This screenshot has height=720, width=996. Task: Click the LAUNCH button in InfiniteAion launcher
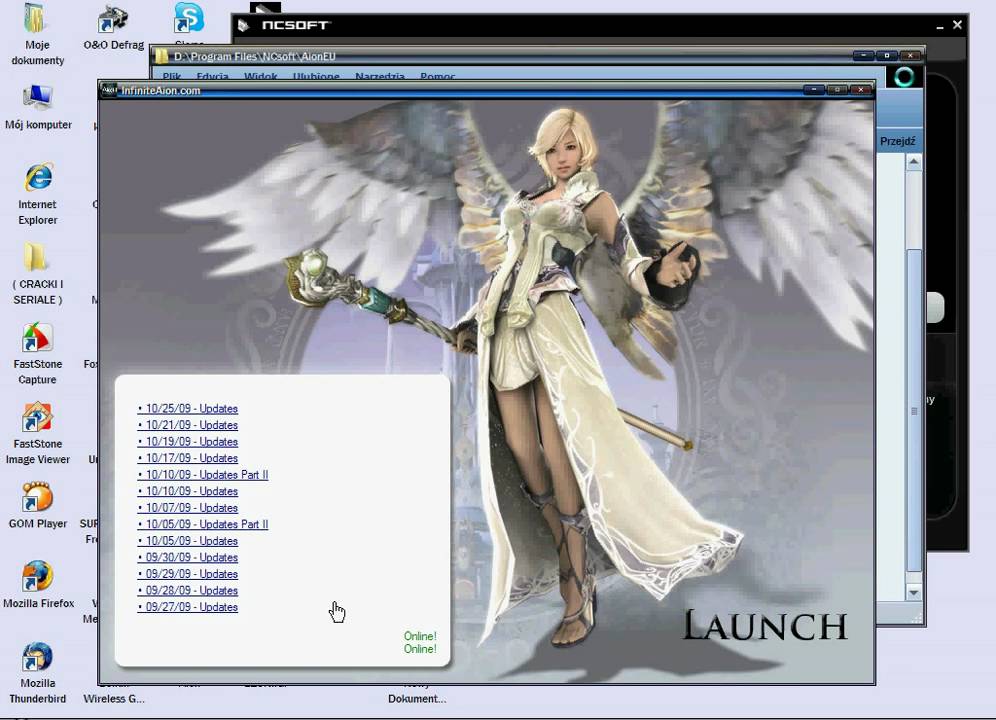pos(765,626)
